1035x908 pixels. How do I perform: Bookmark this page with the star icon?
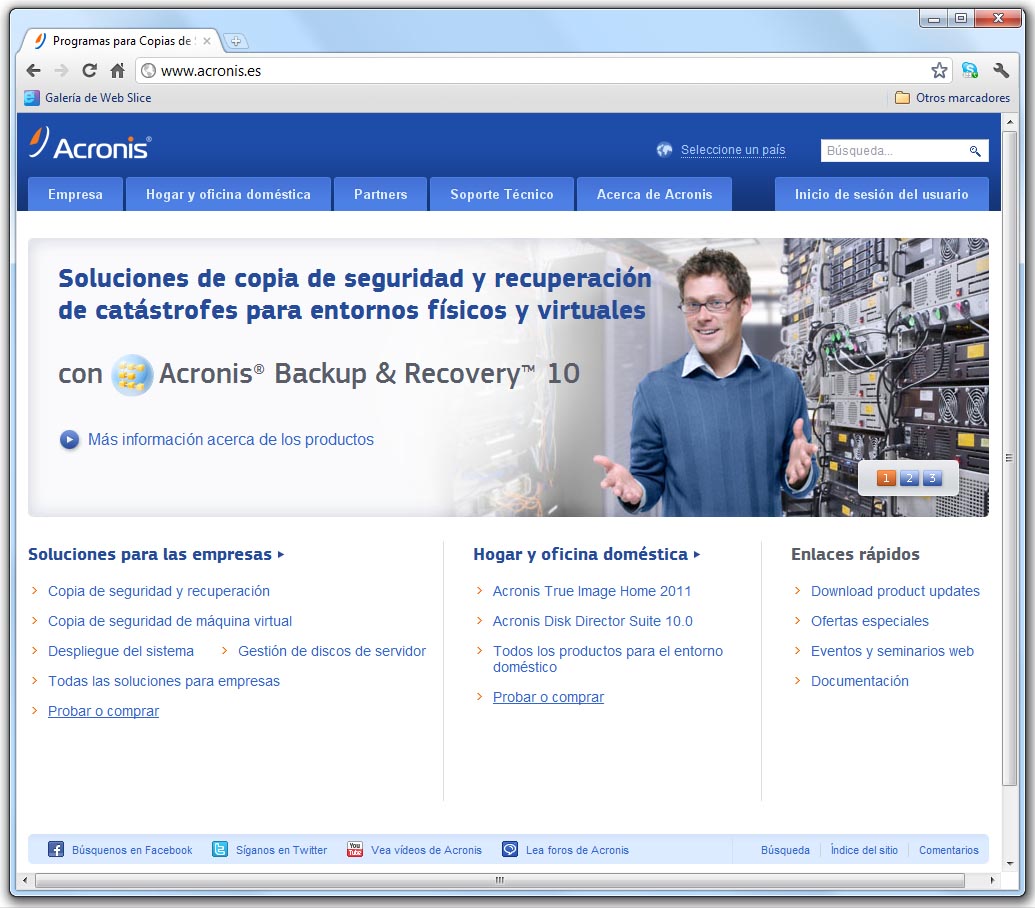(939, 71)
